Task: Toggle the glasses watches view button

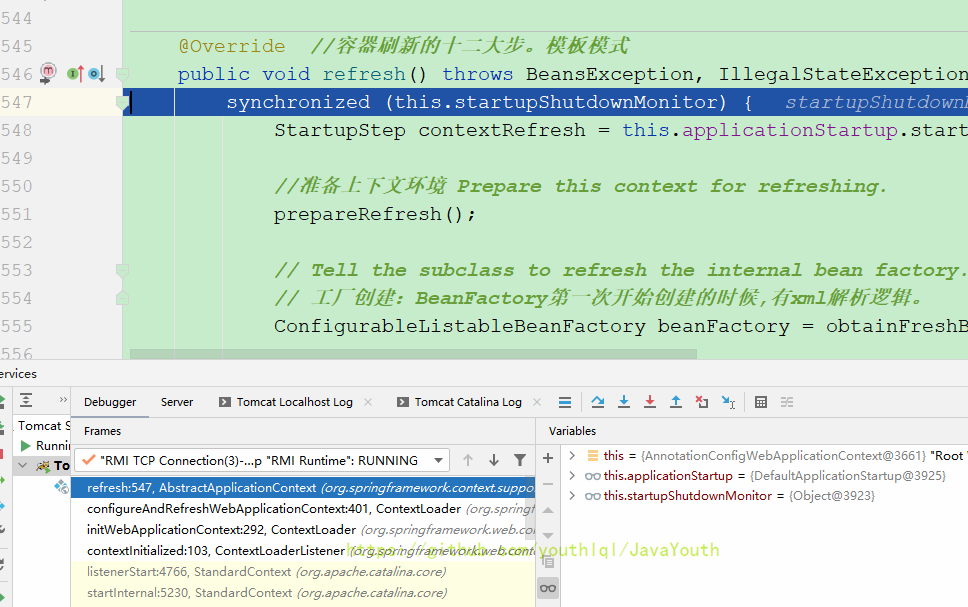Action: (547, 588)
